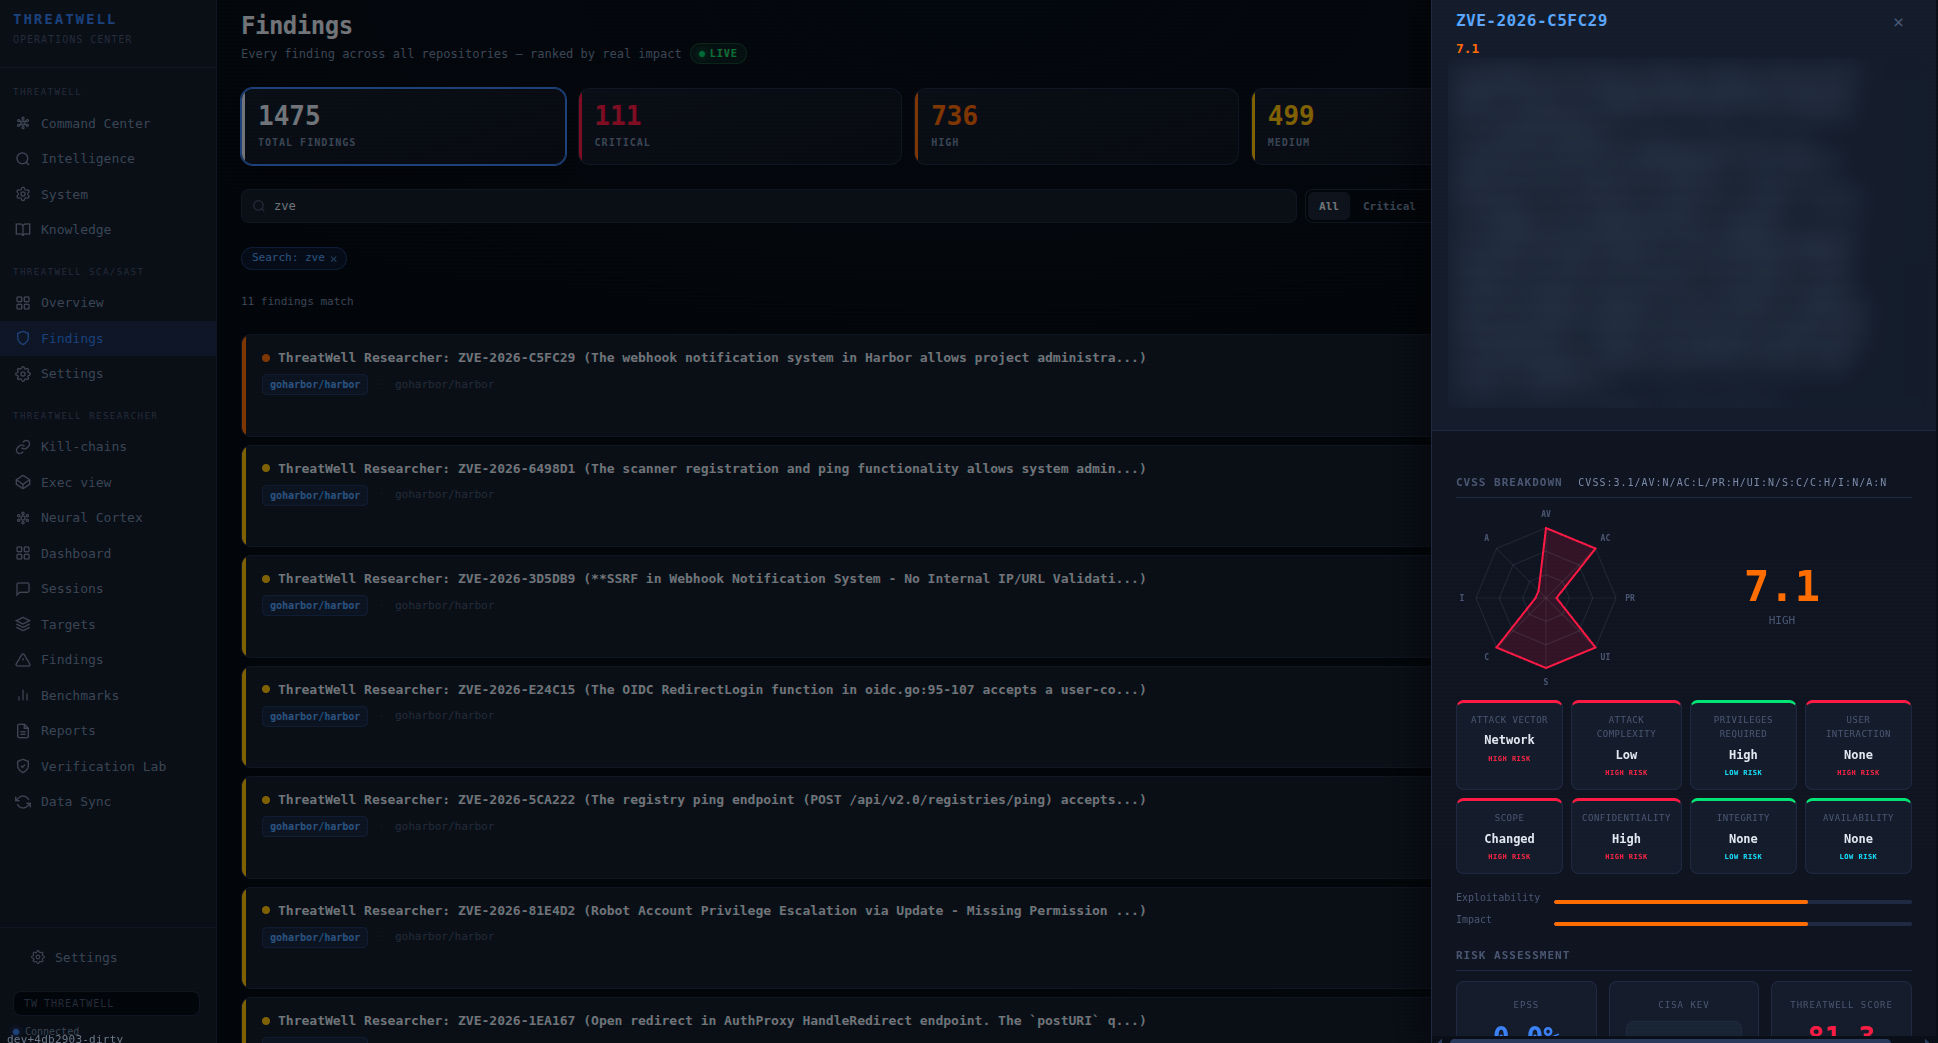Image resolution: width=1938 pixels, height=1043 pixels.
Task: Click the Kill-chains link icon
Action: click(x=23, y=446)
